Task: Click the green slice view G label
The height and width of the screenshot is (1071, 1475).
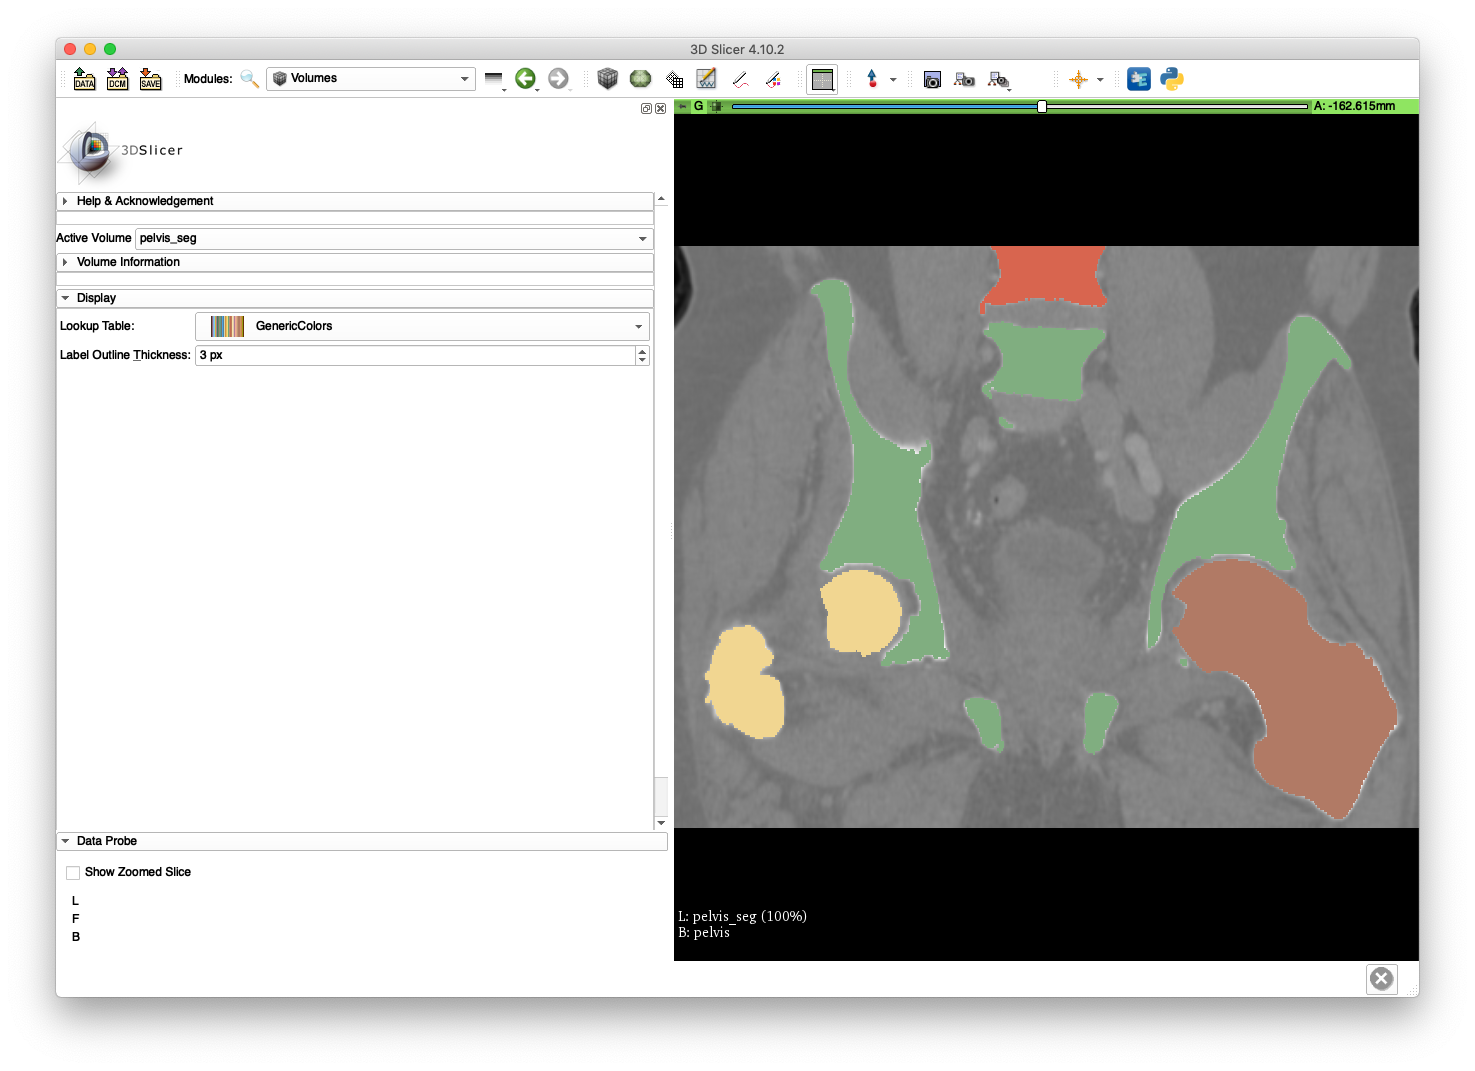Action: pyautogui.click(x=699, y=106)
